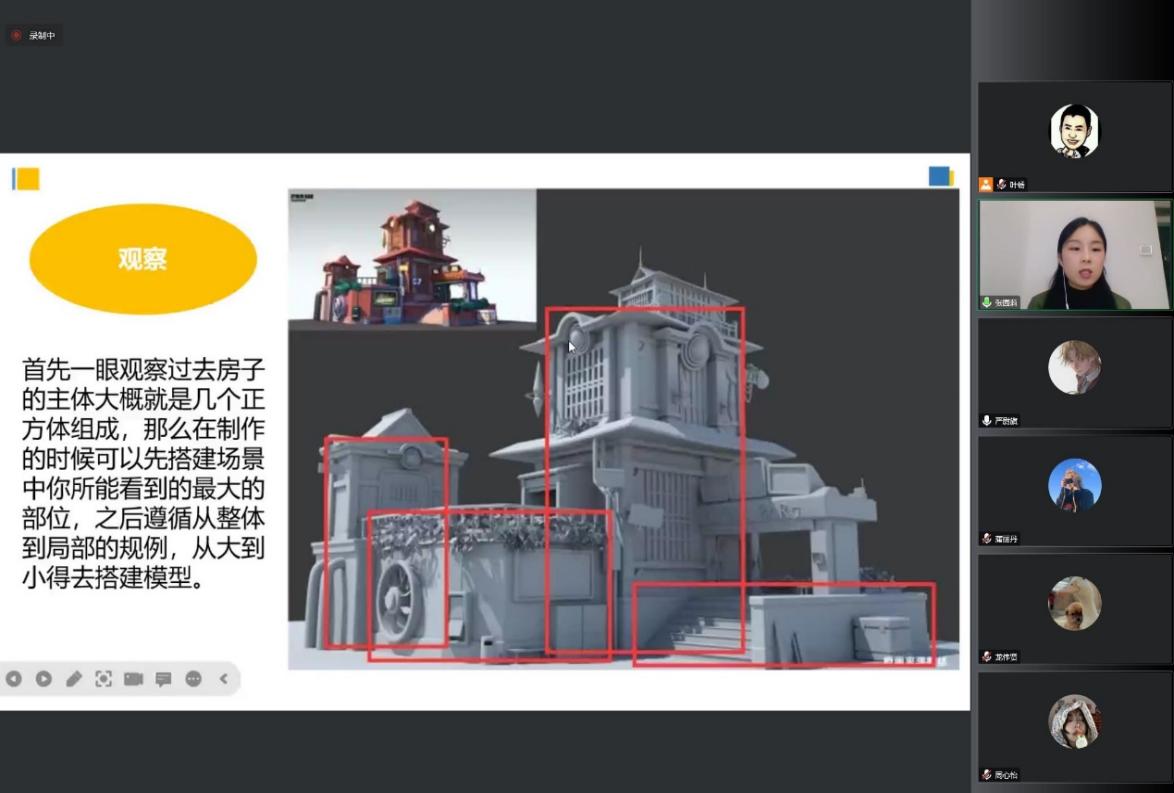Advance the slide with the play arrow button
The width and height of the screenshot is (1174, 793).
tap(44, 679)
